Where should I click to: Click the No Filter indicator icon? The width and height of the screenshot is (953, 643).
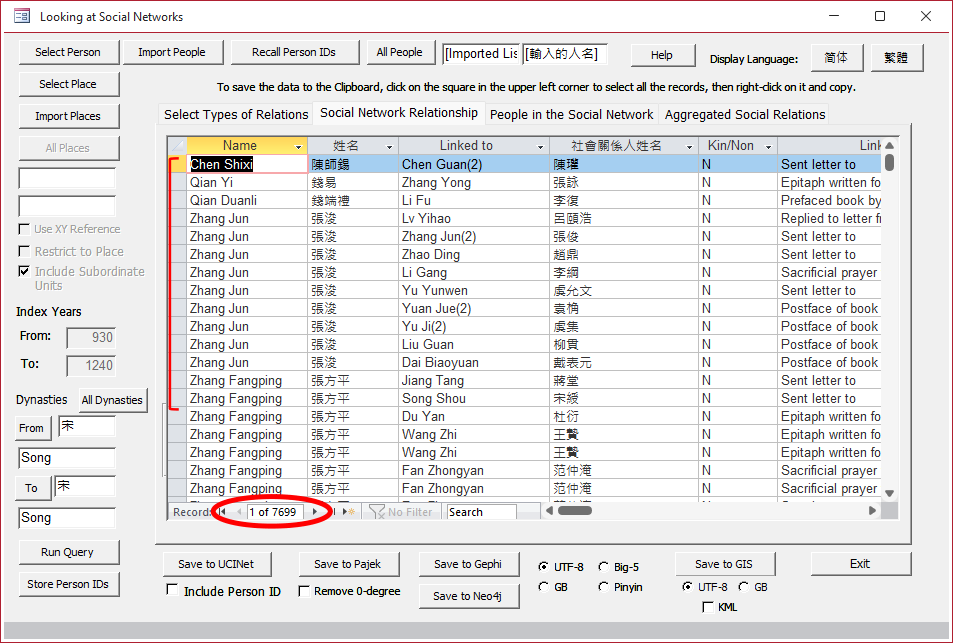click(x=377, y=512)
